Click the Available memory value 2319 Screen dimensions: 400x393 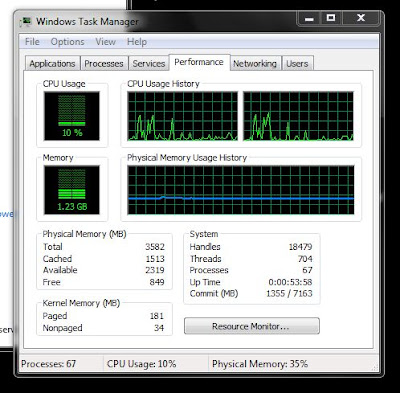pos(155,270)
